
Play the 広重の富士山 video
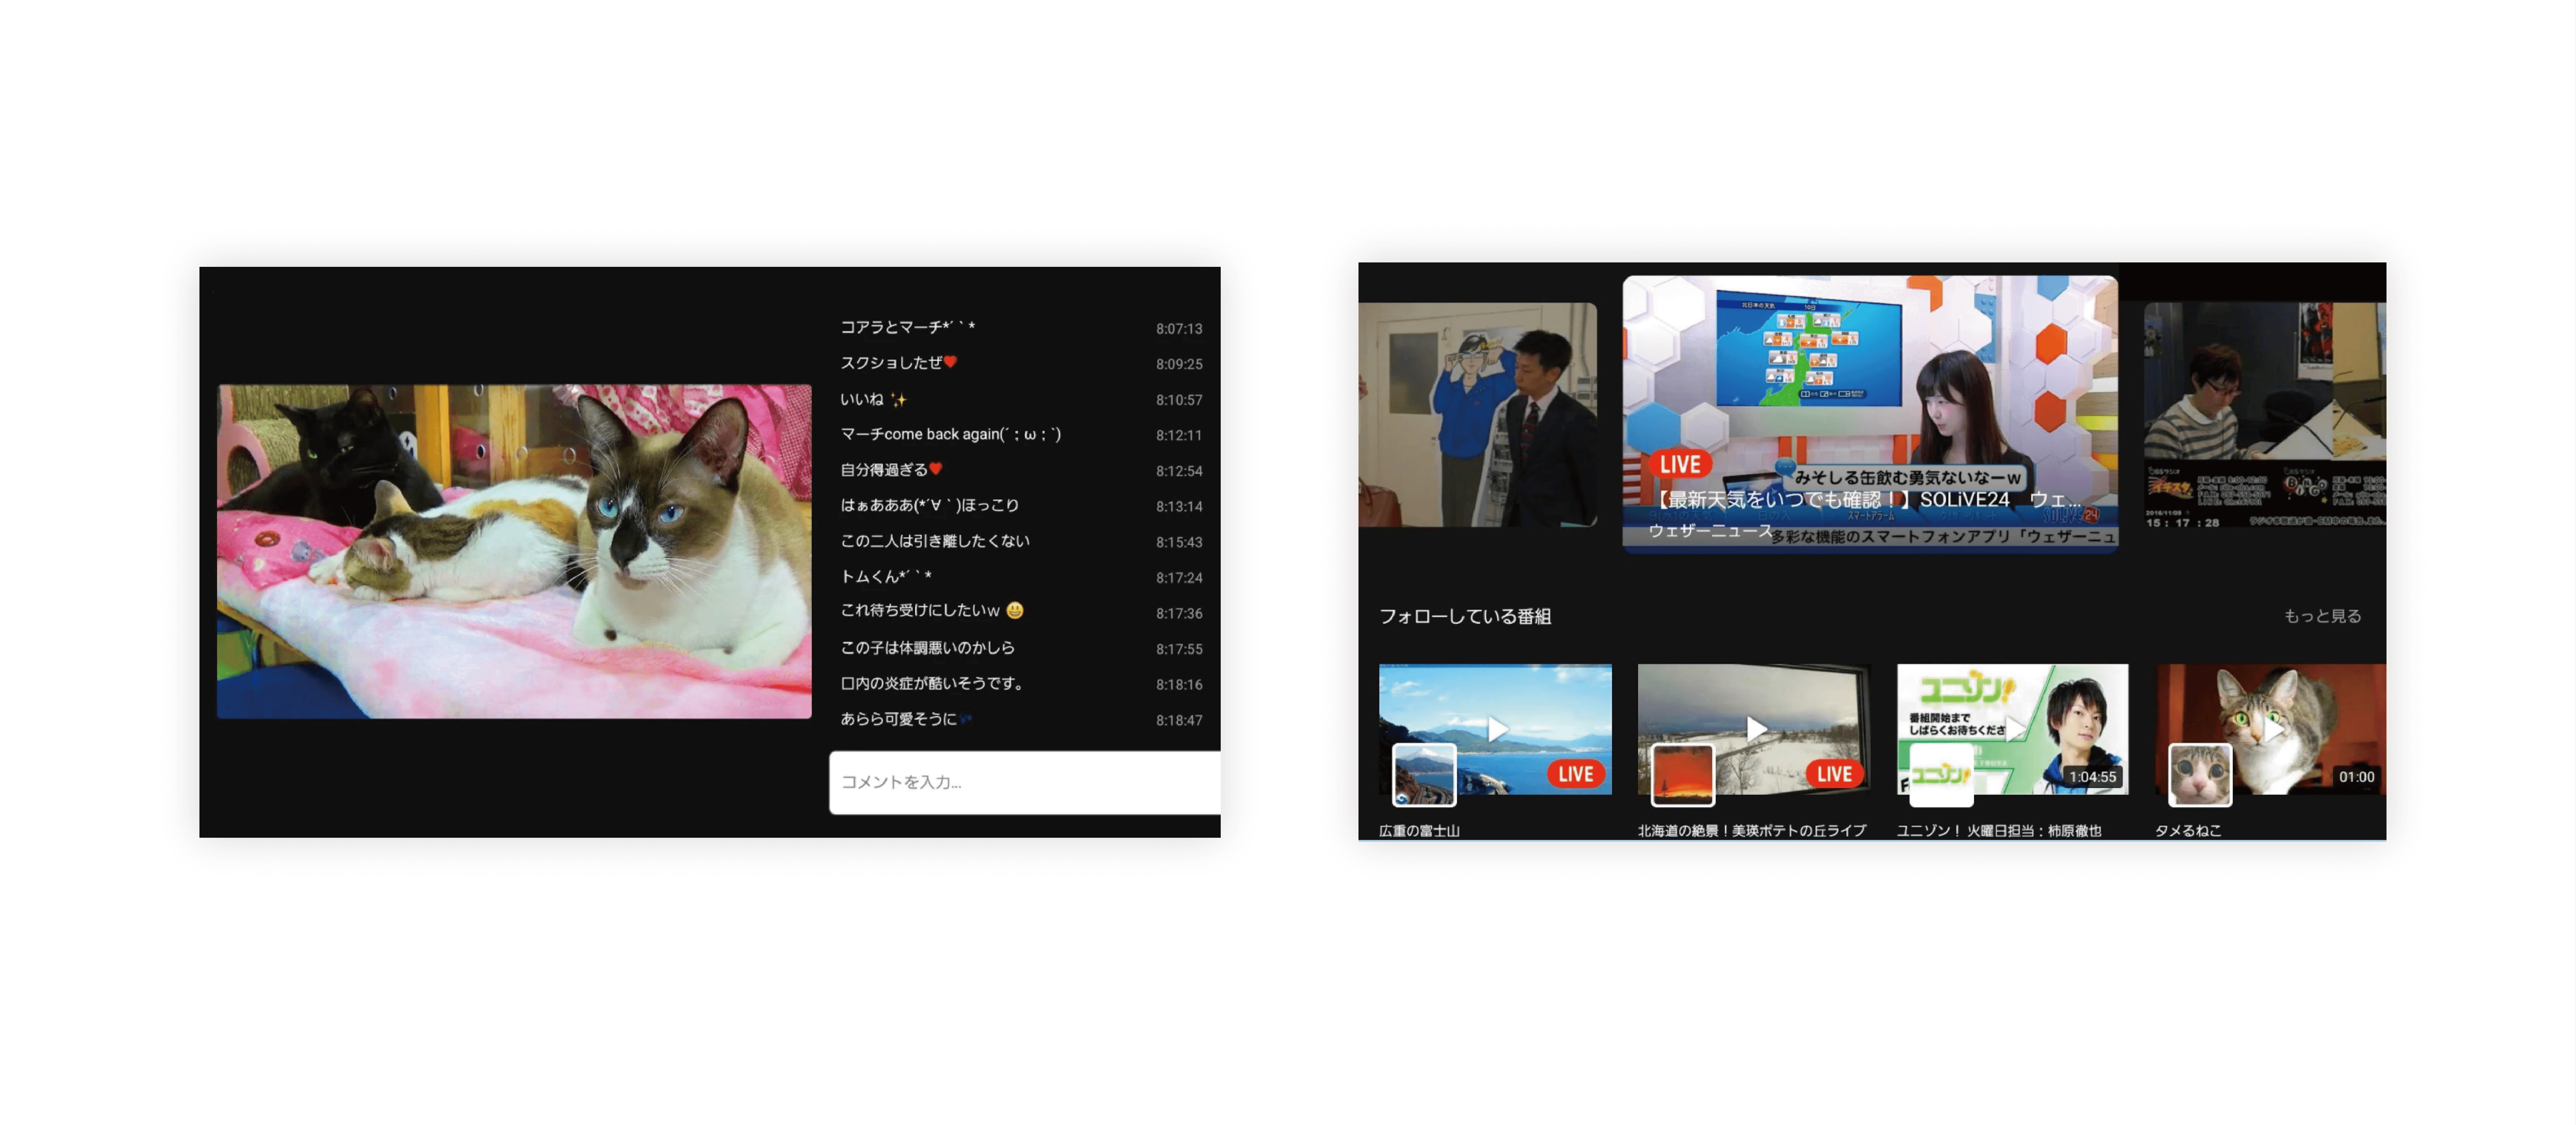1496,729
